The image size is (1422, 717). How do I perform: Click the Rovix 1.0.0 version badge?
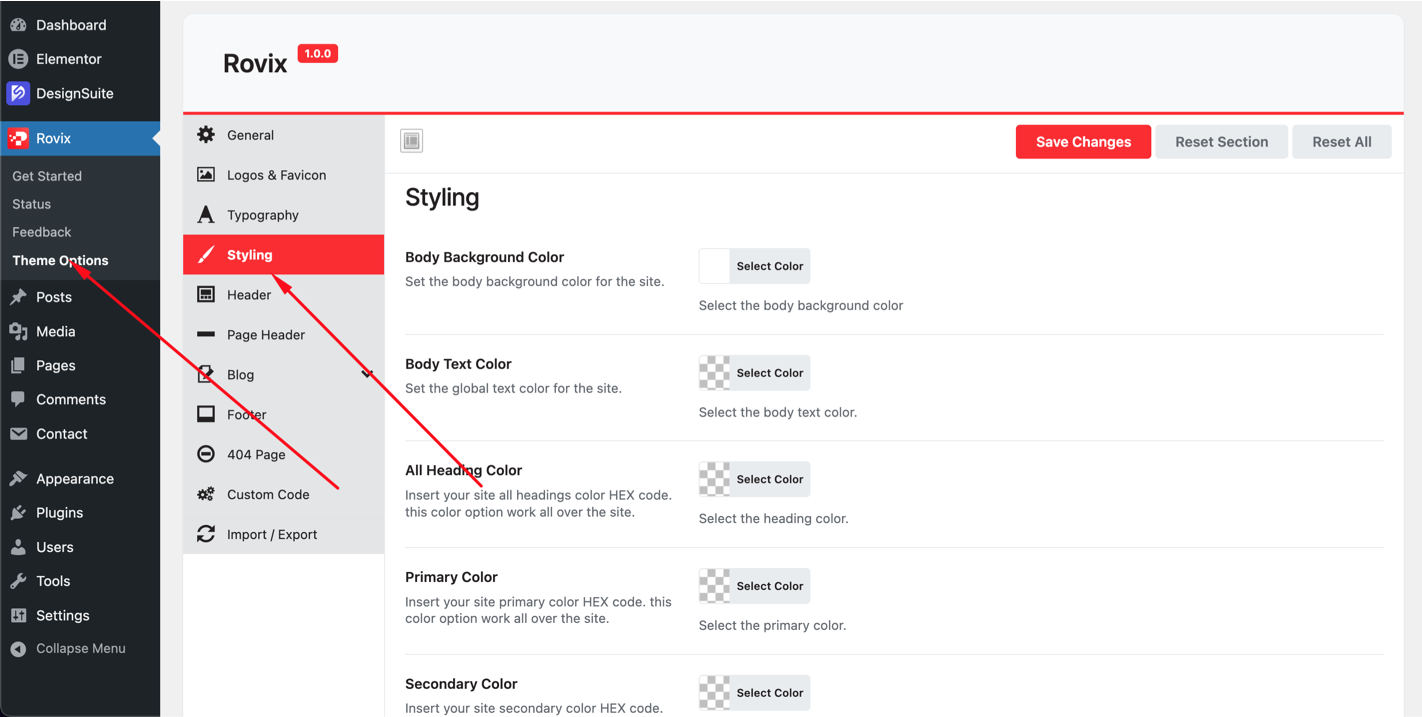click(318, 54)
